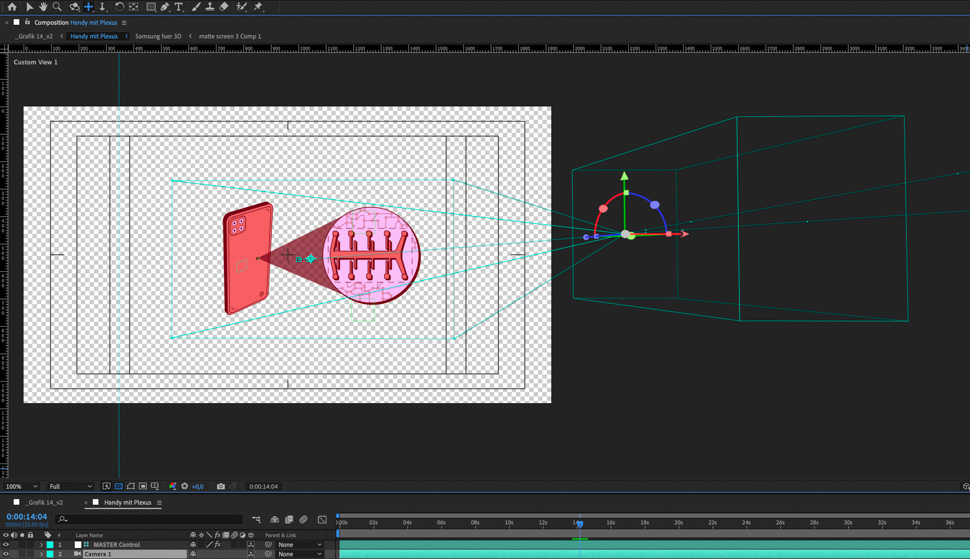Click the timeline layer search field

(x=150, y=519)
